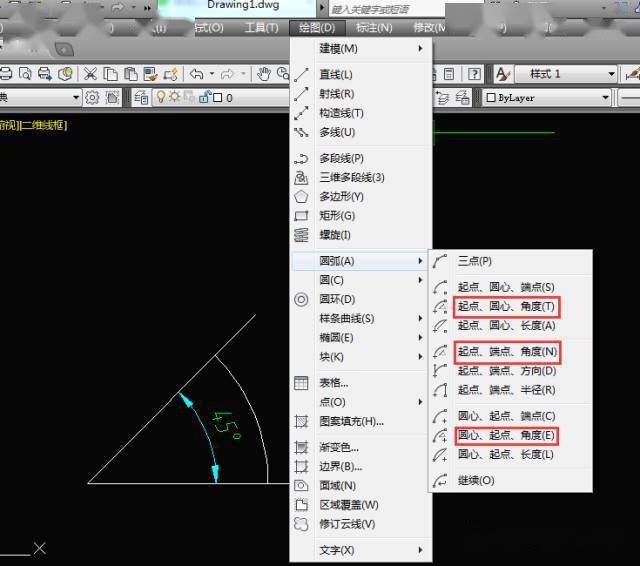Expand the 建模(M) submenu
The image size is (640, 566).
pyautogui.click(x=361, y=49)
